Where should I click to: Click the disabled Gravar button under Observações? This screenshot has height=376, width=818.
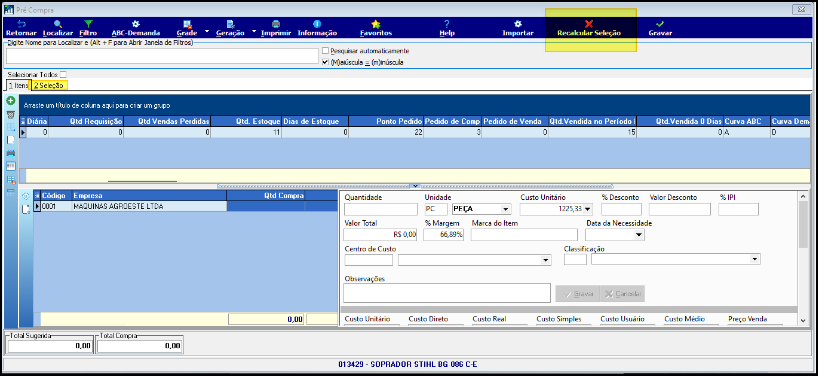[x=578, y=294]
